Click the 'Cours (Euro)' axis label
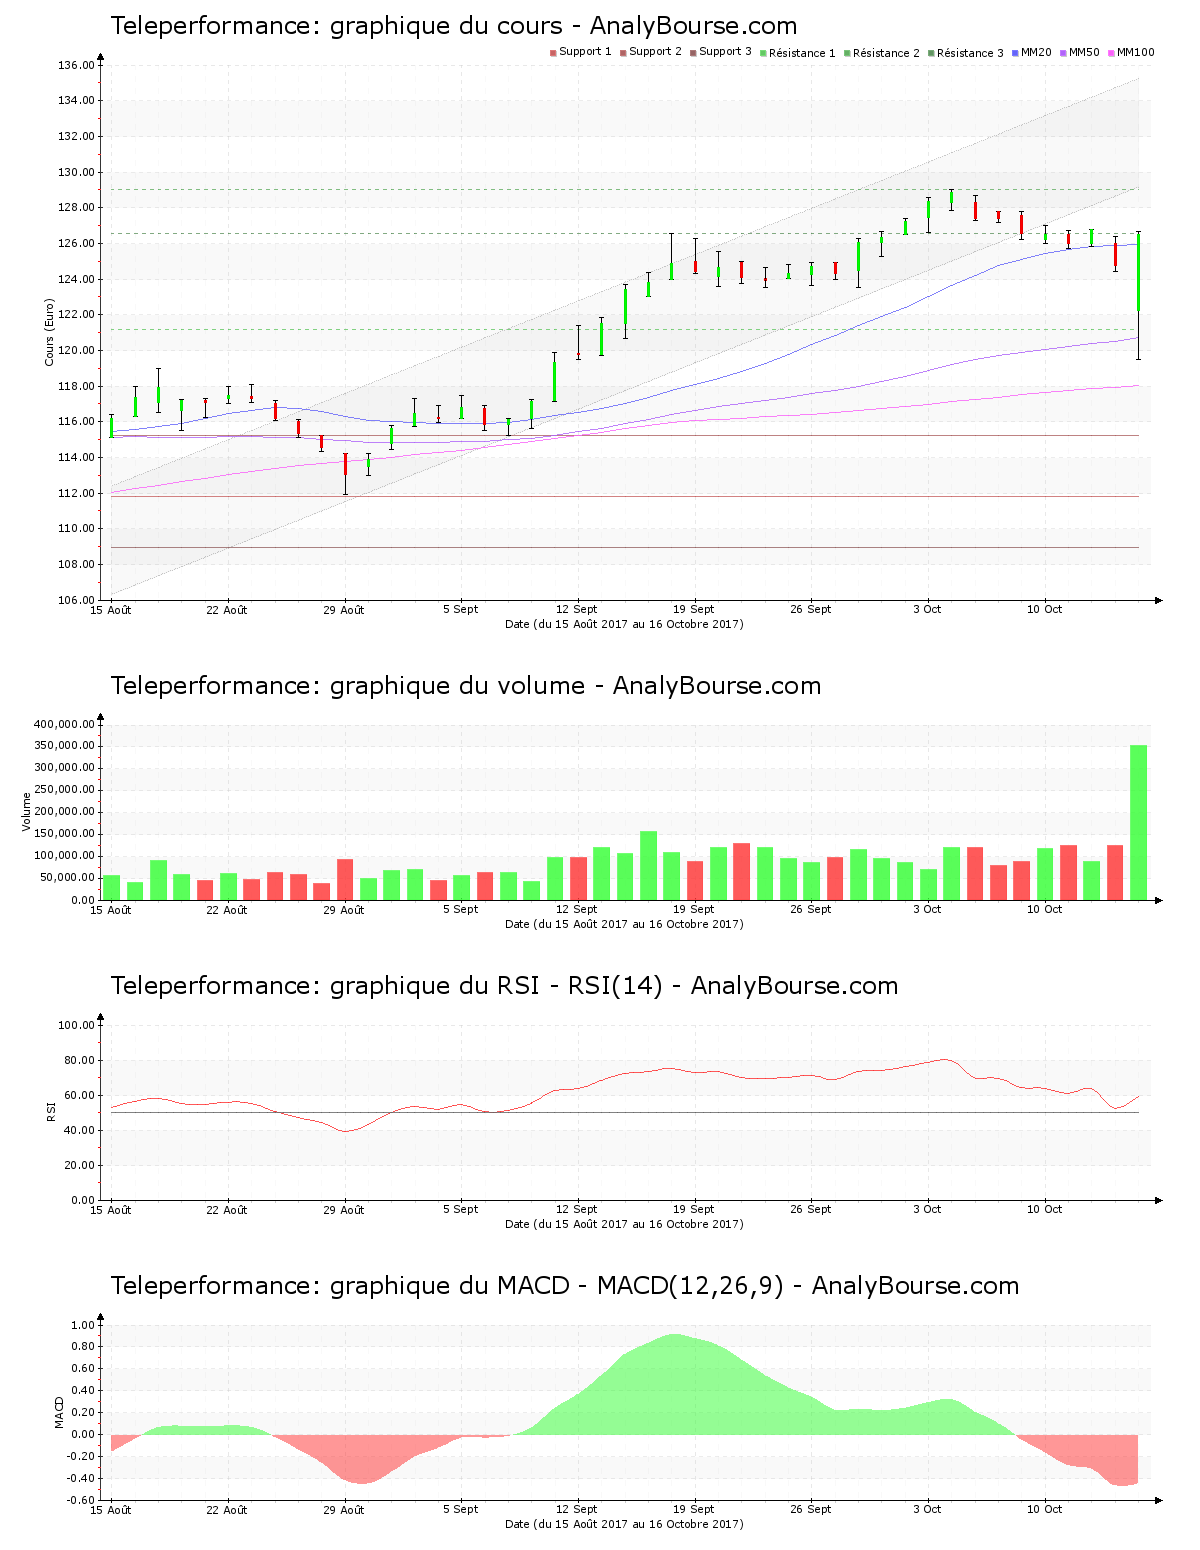This screenshot has height=1550, width=1200. tap(49, 332)
